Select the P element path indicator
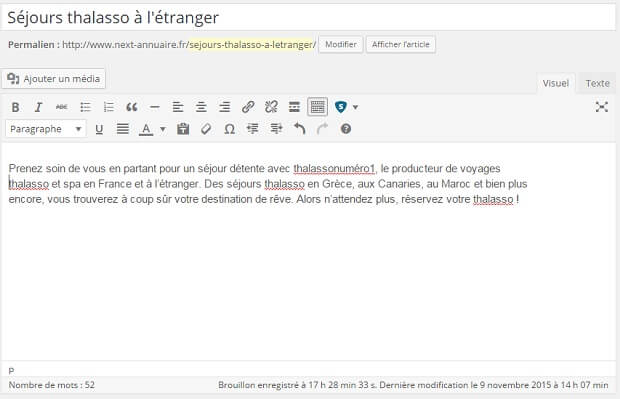 11,371
